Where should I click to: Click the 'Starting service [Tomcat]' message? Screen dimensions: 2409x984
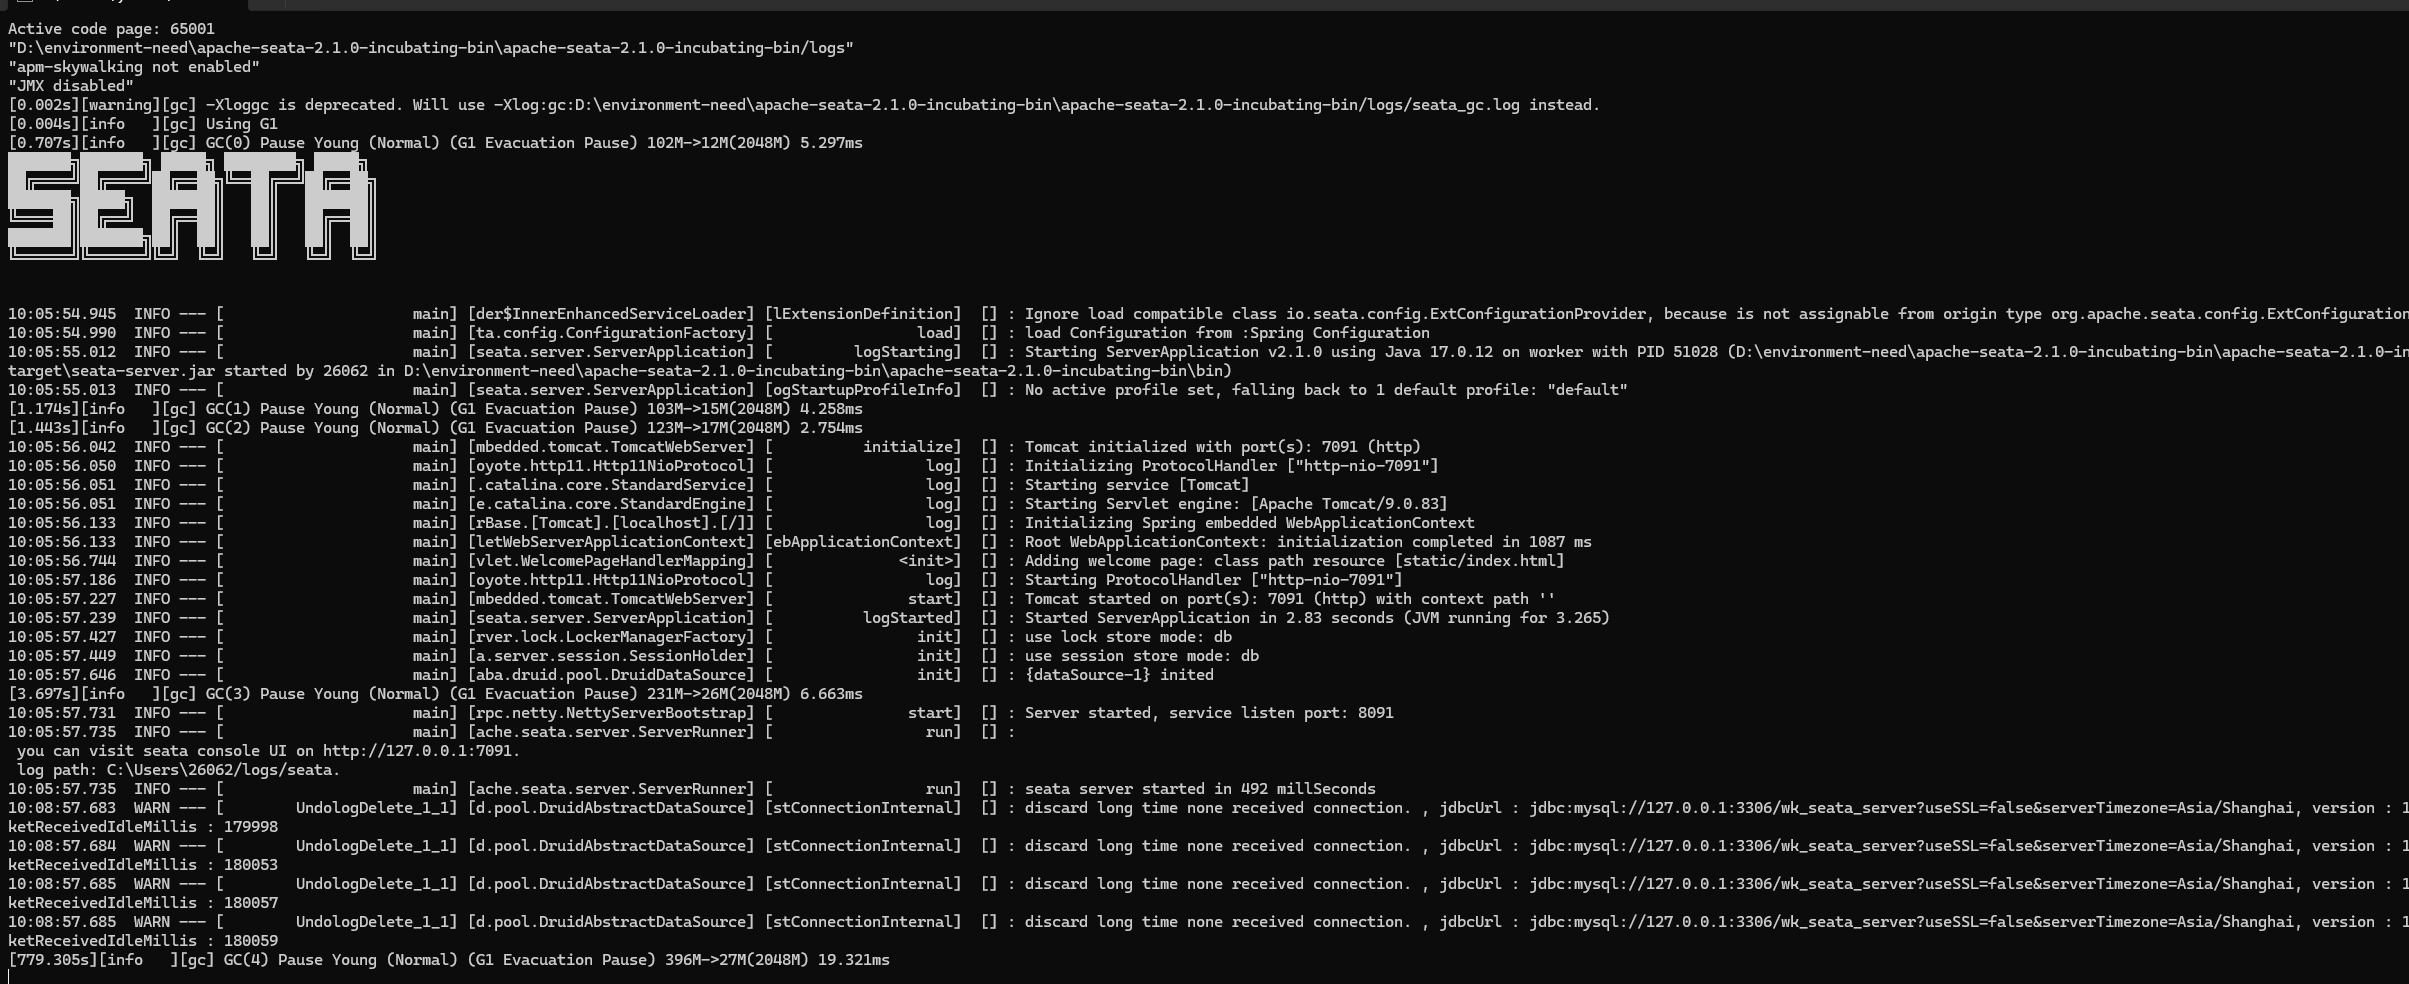click(x=1137, y=485)
